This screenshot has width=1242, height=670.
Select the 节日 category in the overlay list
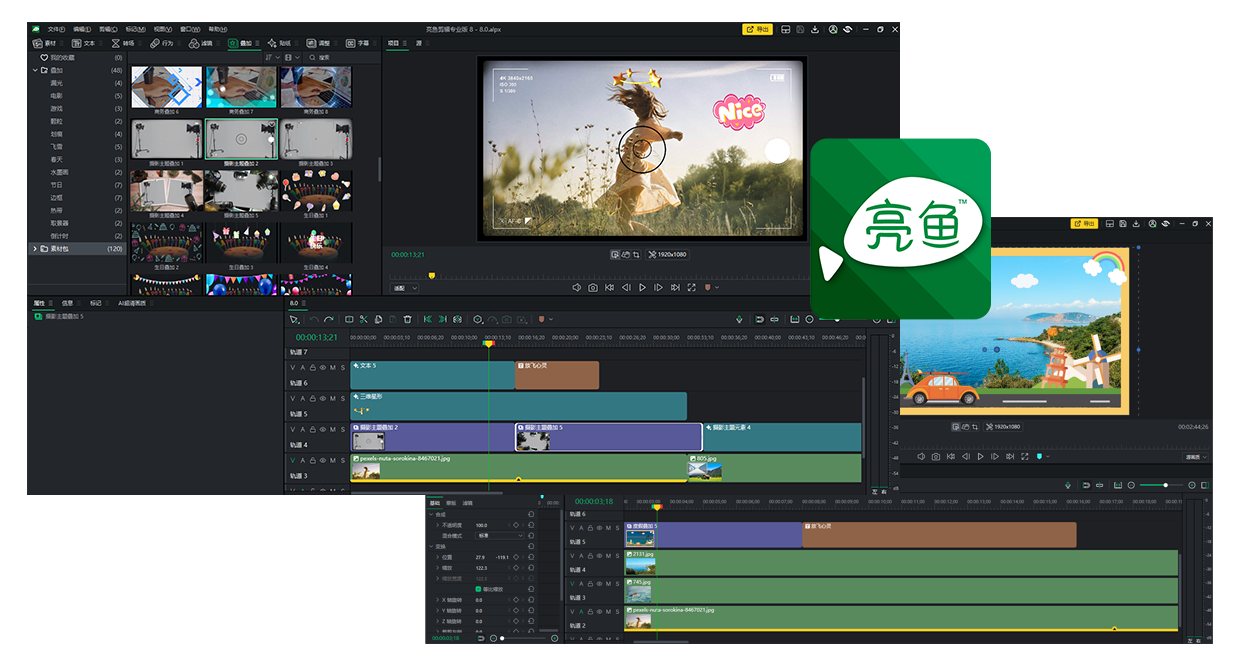coord(57,185)
